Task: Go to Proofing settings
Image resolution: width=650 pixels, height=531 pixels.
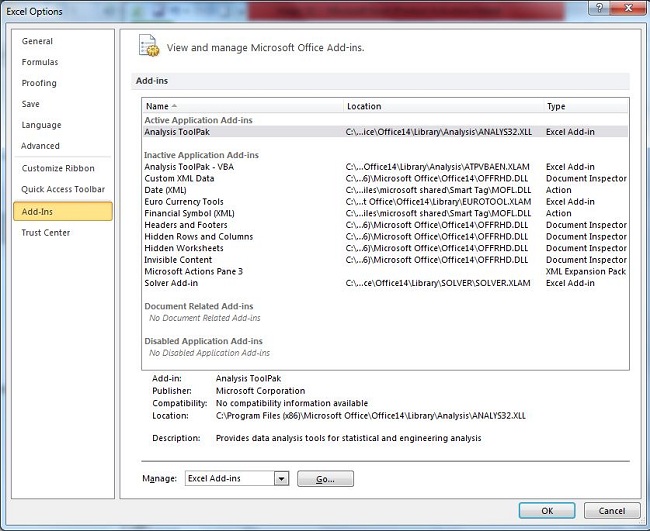Action: 39,83
